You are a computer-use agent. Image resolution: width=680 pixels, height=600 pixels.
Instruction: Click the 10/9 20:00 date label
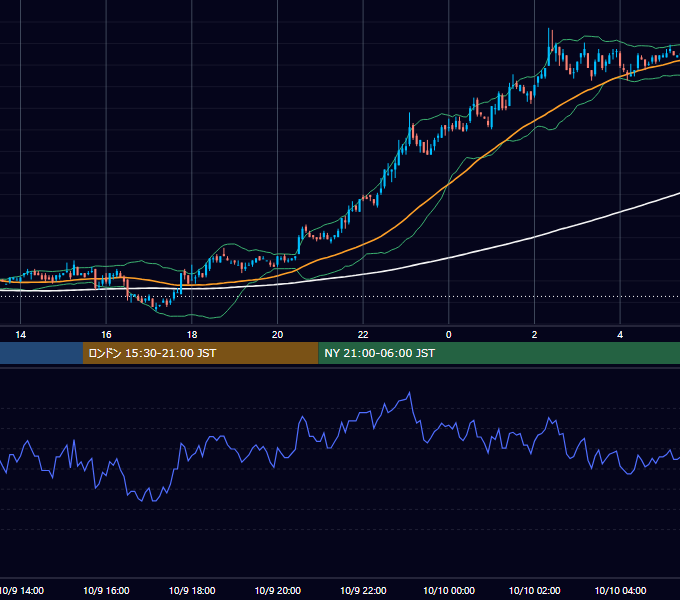(278, 590)
